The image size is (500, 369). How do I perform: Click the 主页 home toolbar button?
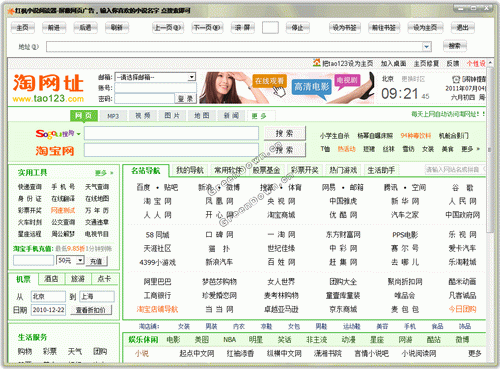pyautogui.click(x=23, y=28)
